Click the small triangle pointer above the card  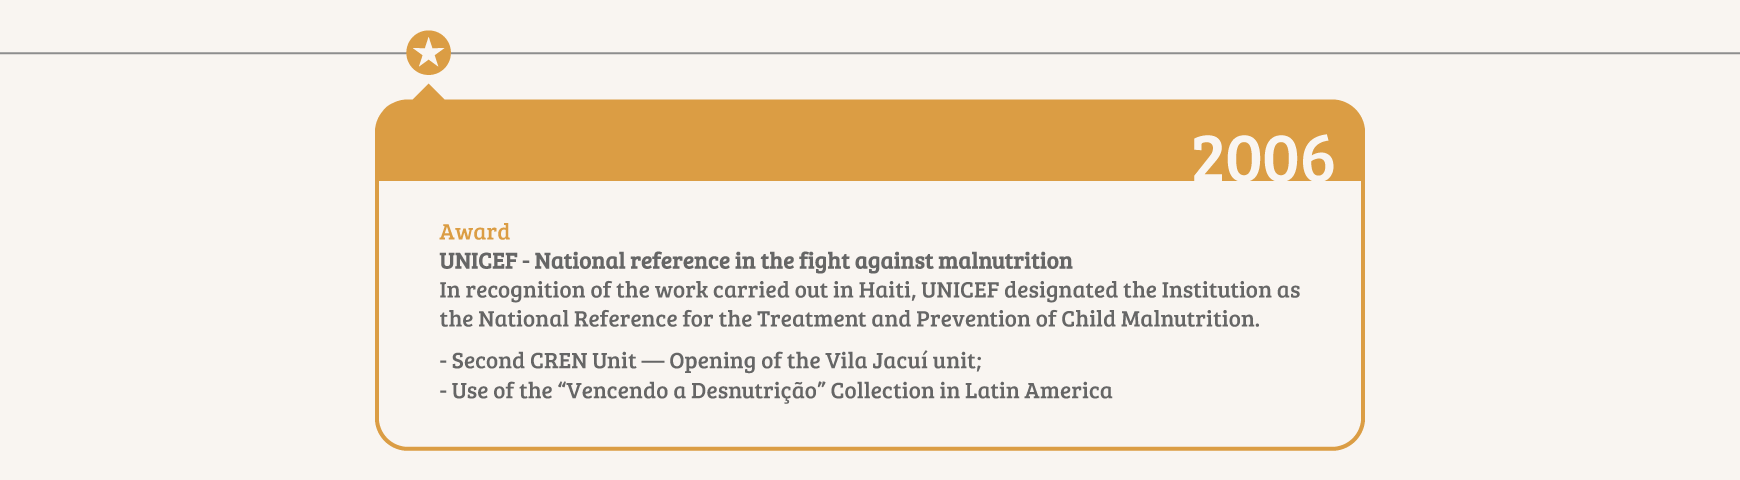pos(429,92)
